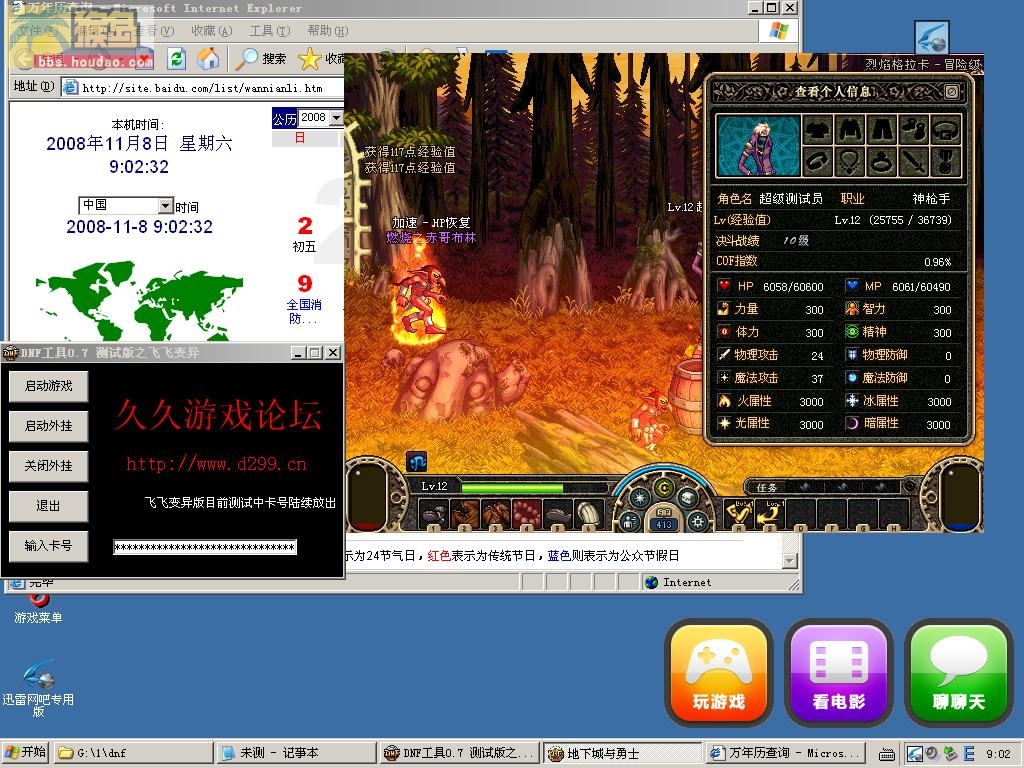Click the MP orb gauge at right

click(x=960, y=496)
